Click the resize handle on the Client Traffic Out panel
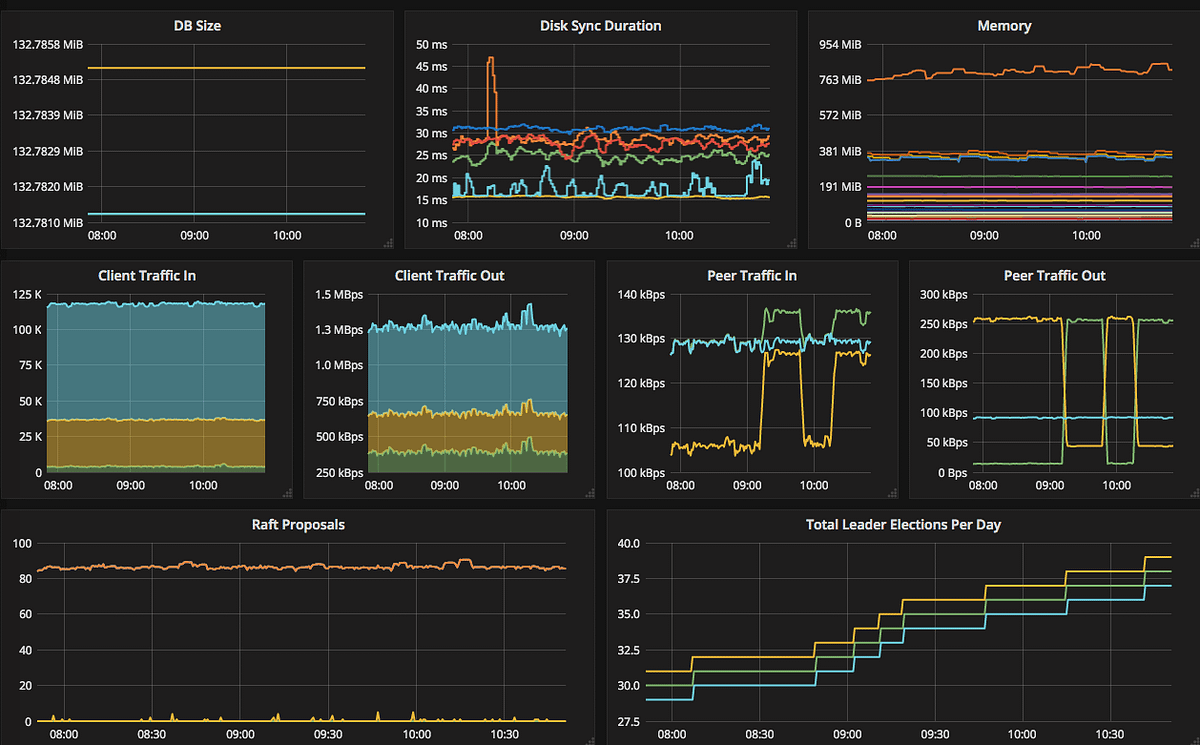The height and width of the screenshot is (745, 1200). (x=592, y=493)
